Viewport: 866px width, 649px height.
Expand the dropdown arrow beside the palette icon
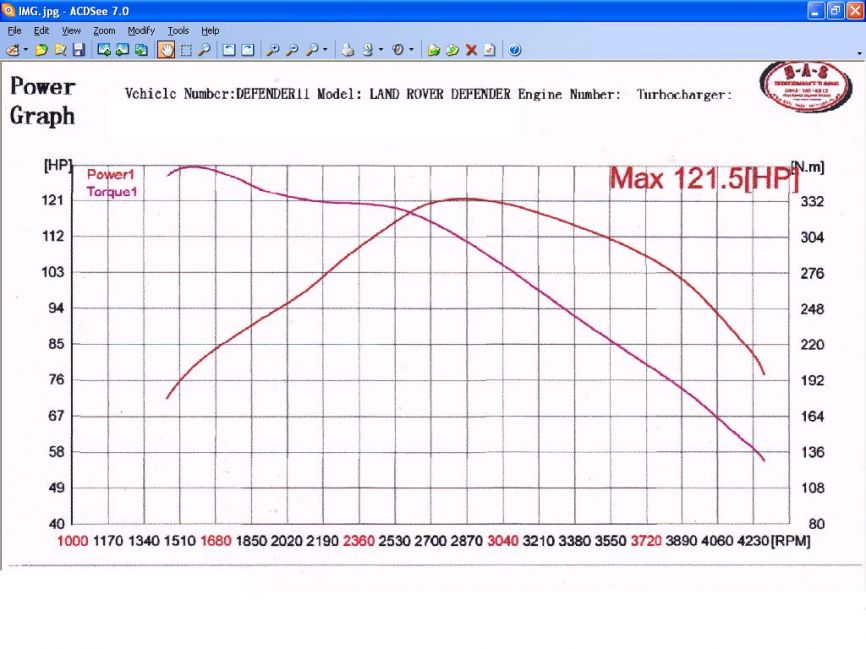click(25, 50)
